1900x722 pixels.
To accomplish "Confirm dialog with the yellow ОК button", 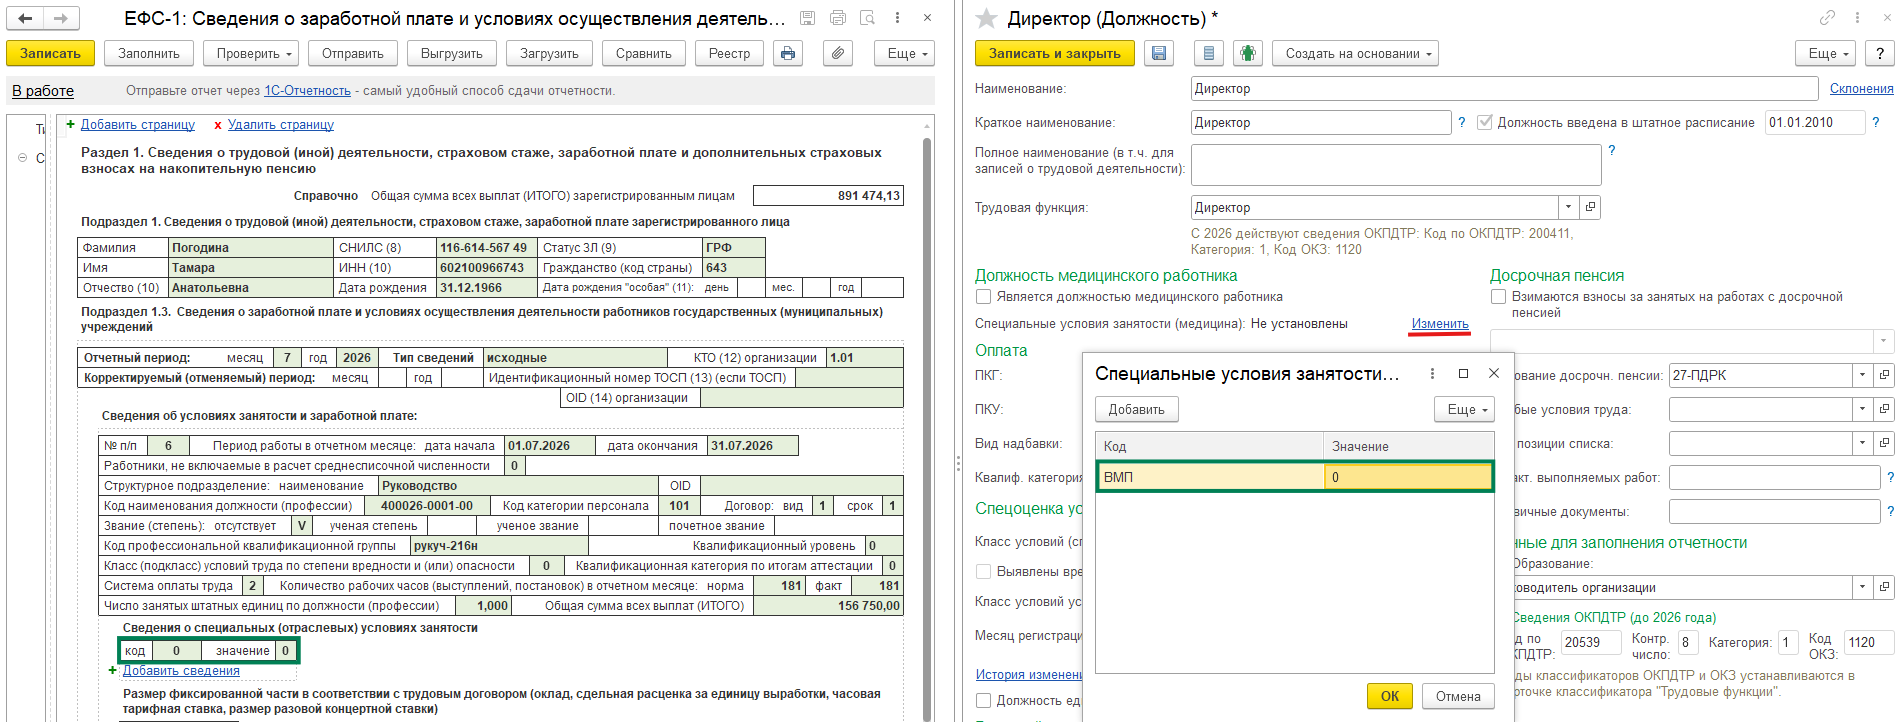I will pos(1390,696).
